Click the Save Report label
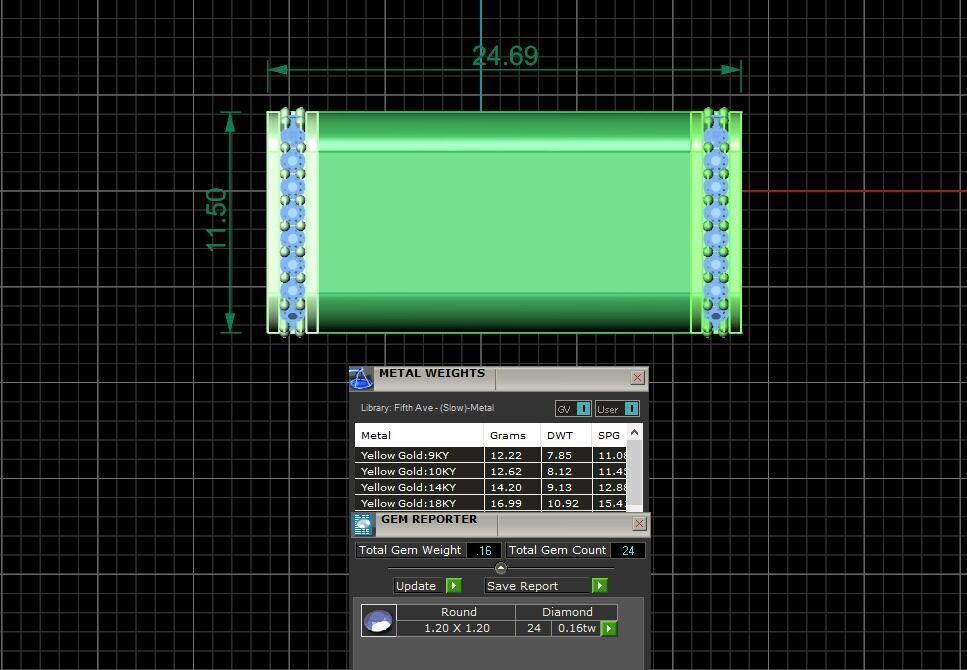The width and height of the screenshot is (967, 670). click(x=522, y=585)
